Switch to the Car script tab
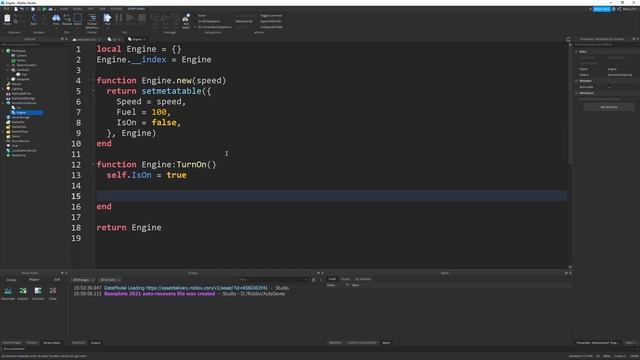Screen dimensions: 640x360 113,39
